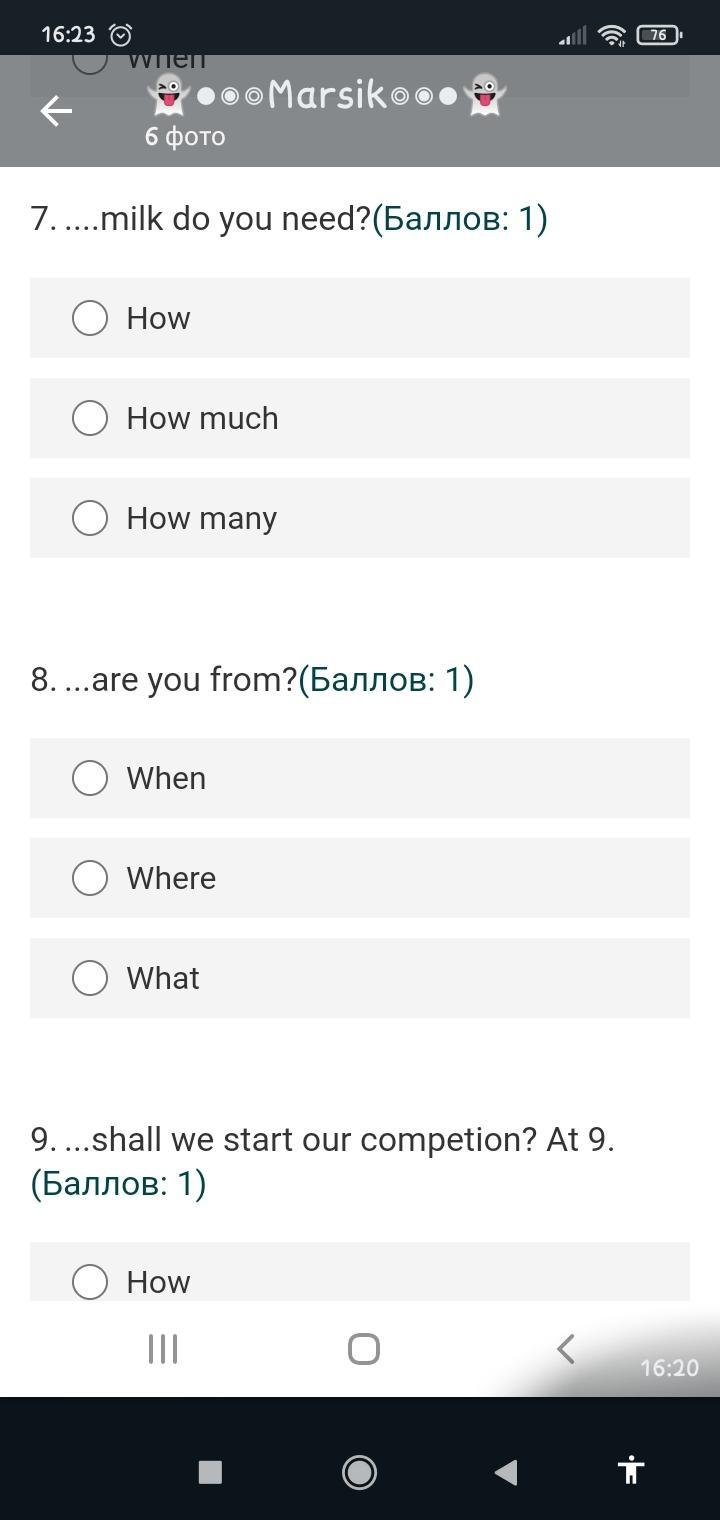Image resolution: width=720 pixels, height=1520 pixels.
Task: Select "How" under question 9
Action: pos(90,1281)
